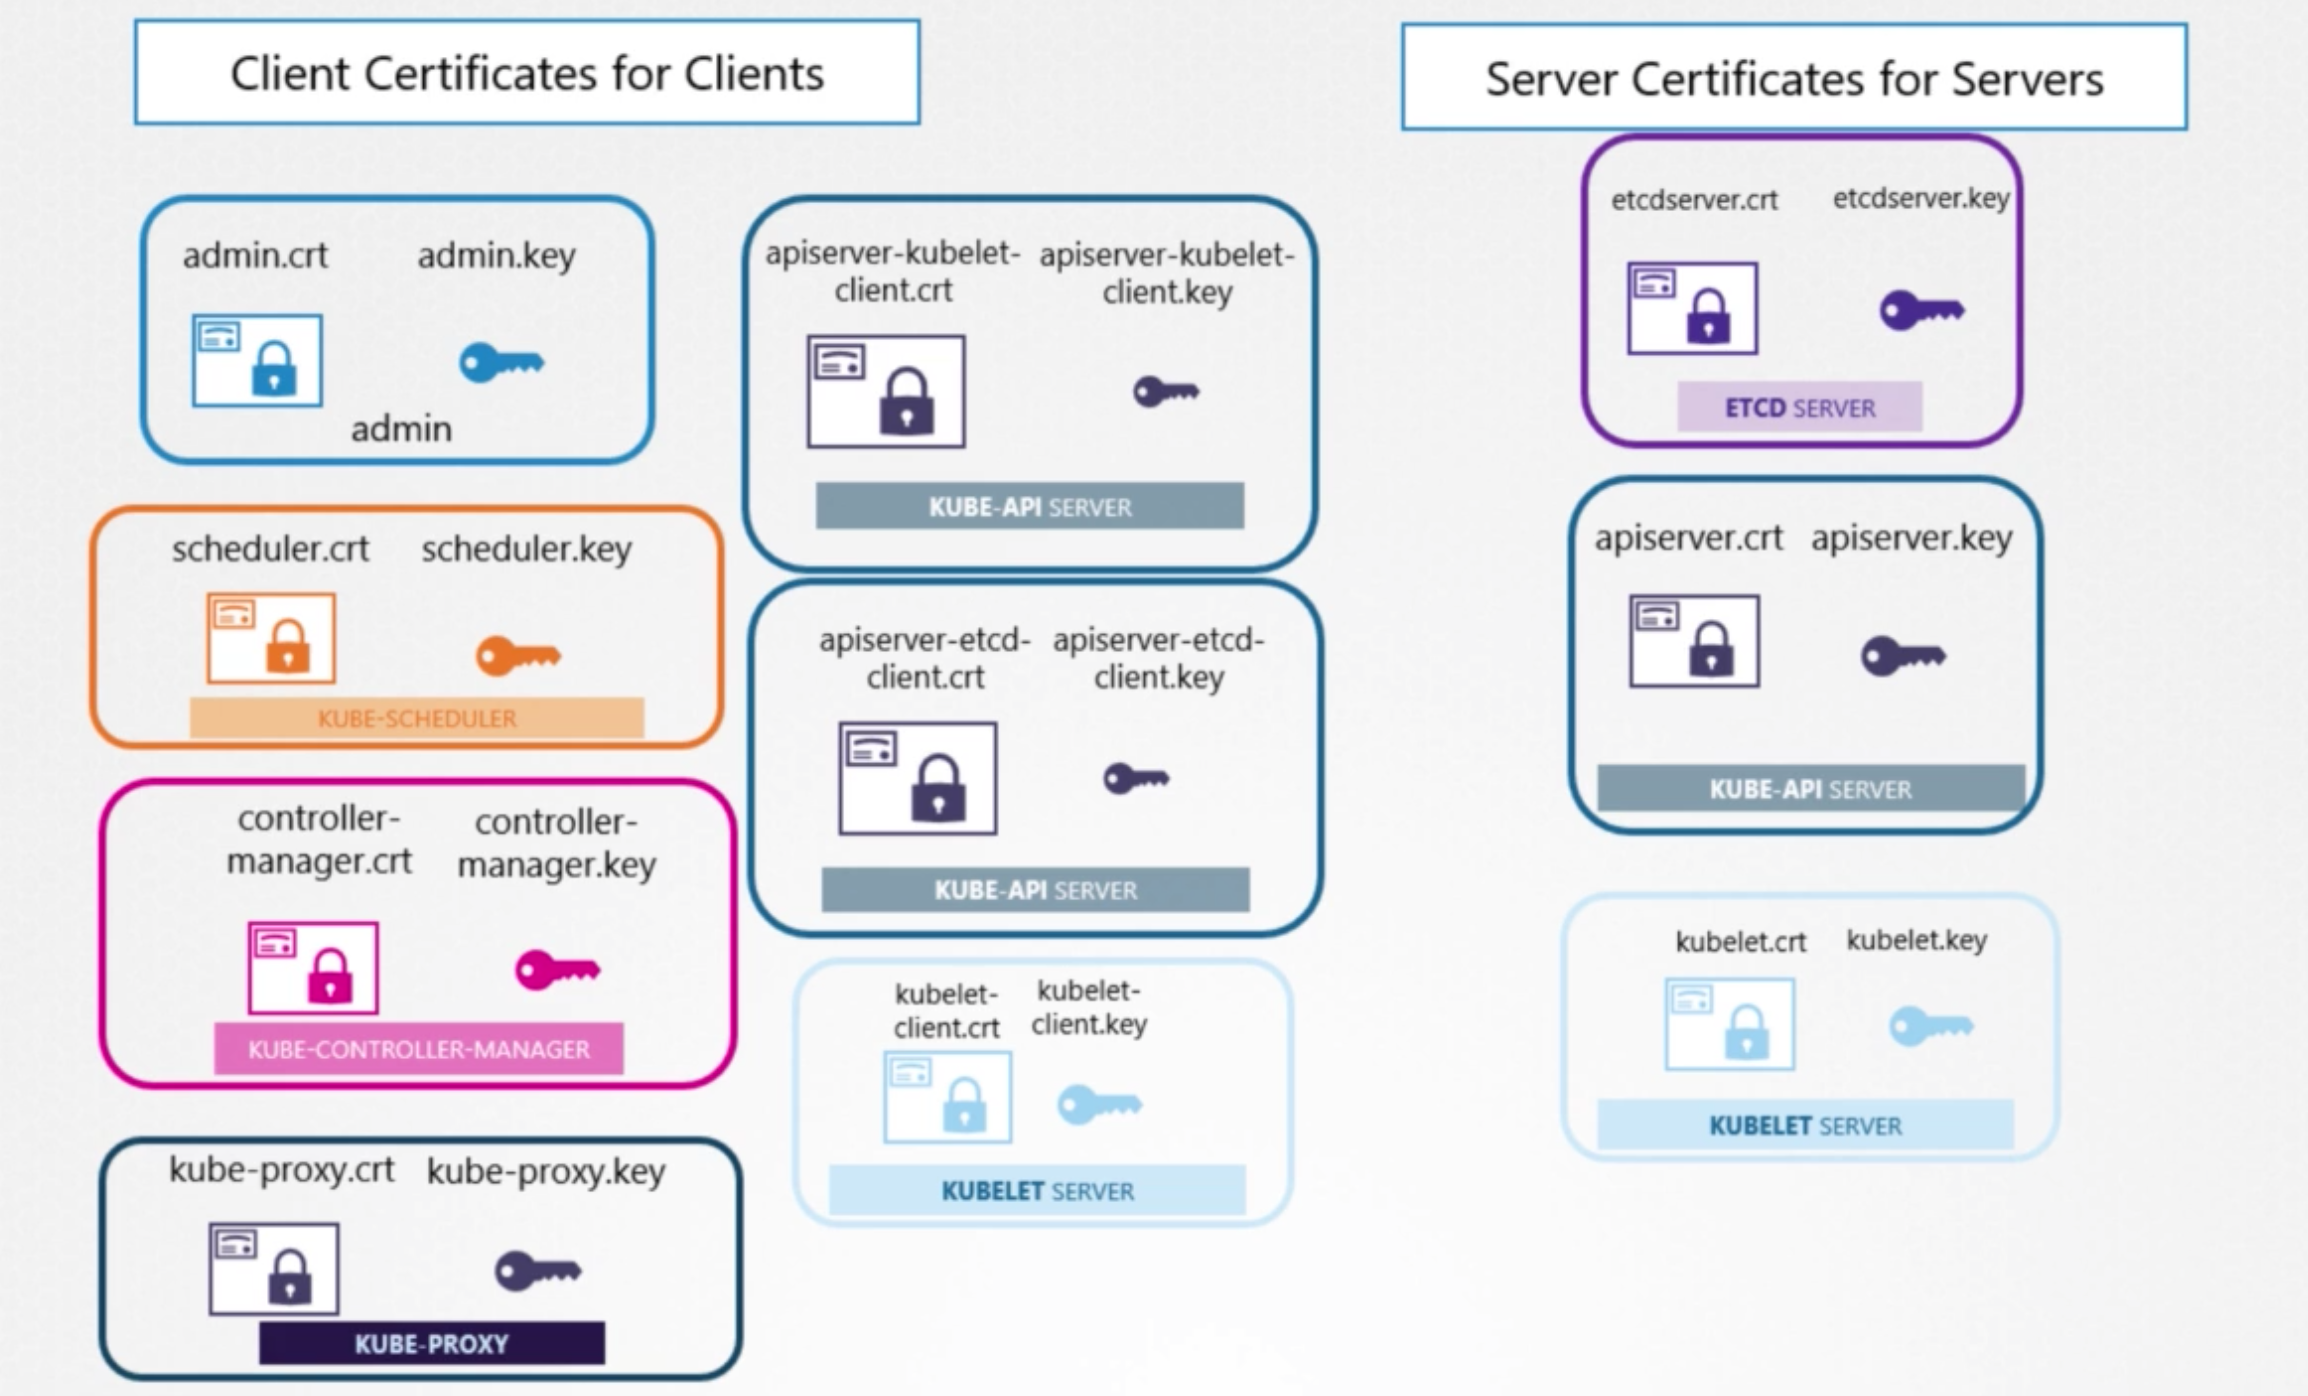Click the light blue kubelet.key key icon
The width and height of the screenshot is (2308, 1396).
pos(1930,1026)
